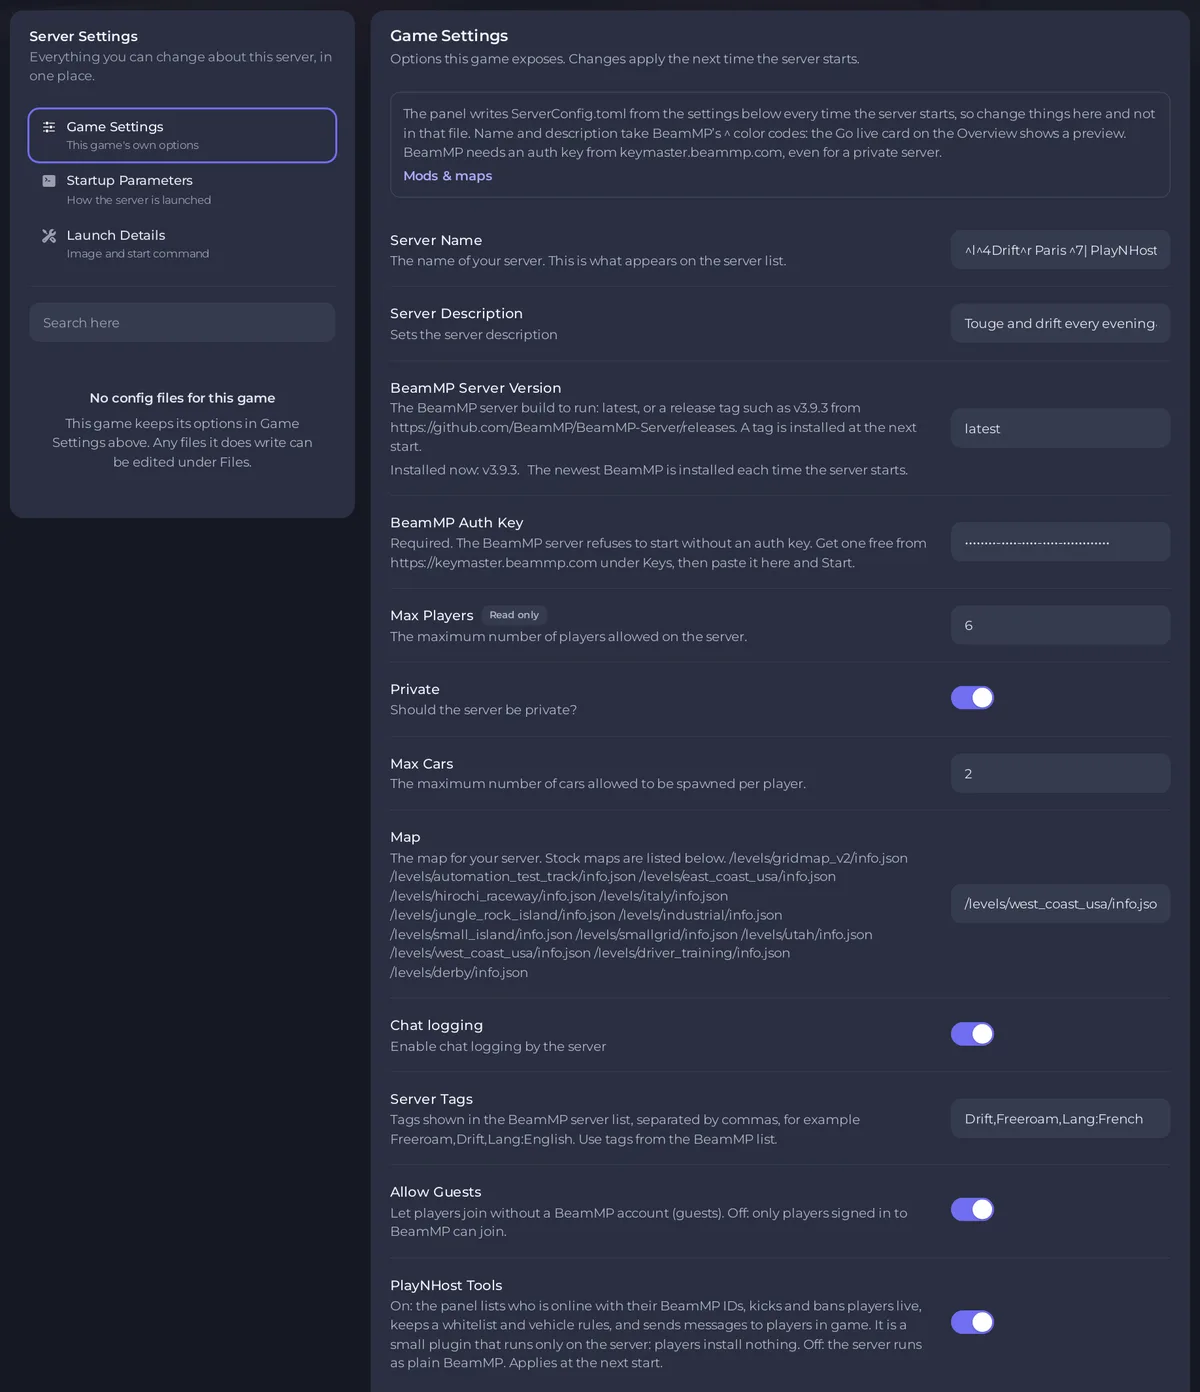This screenshot has height=1392, width=1200.
Task: Click "Enable chat logging by the server" text
Action: (x=498, y=1046)
